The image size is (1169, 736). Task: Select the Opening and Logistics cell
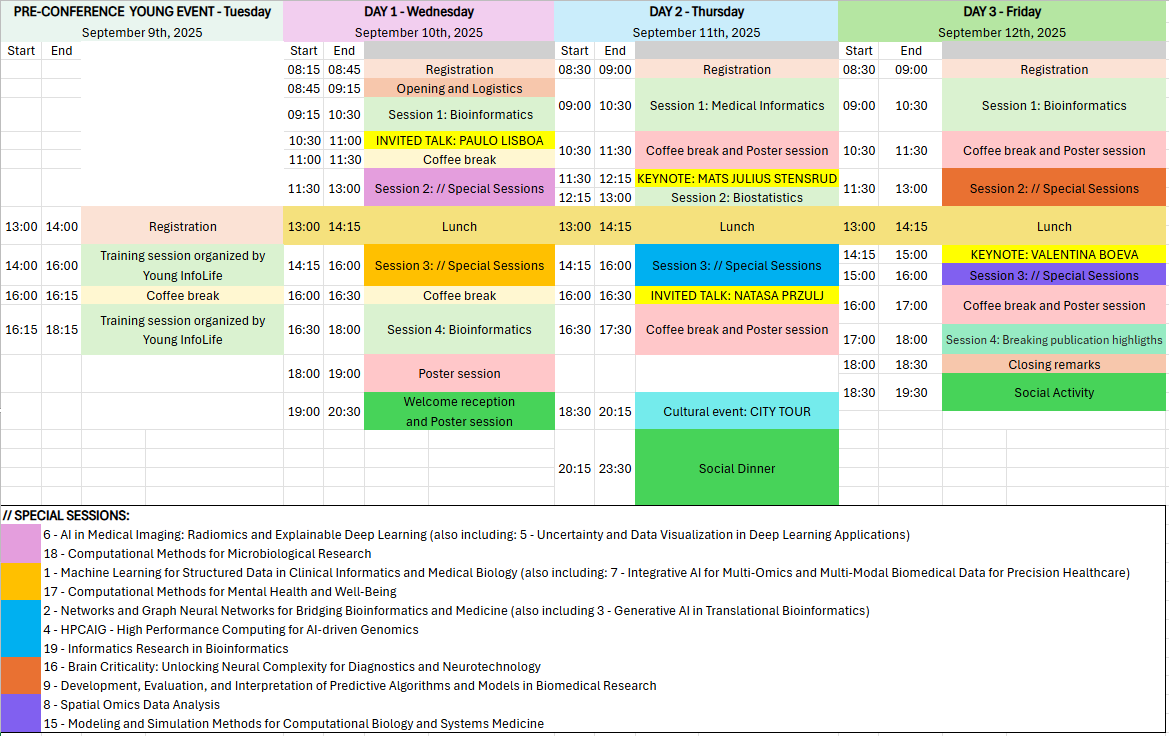click(x=459, y=89)
